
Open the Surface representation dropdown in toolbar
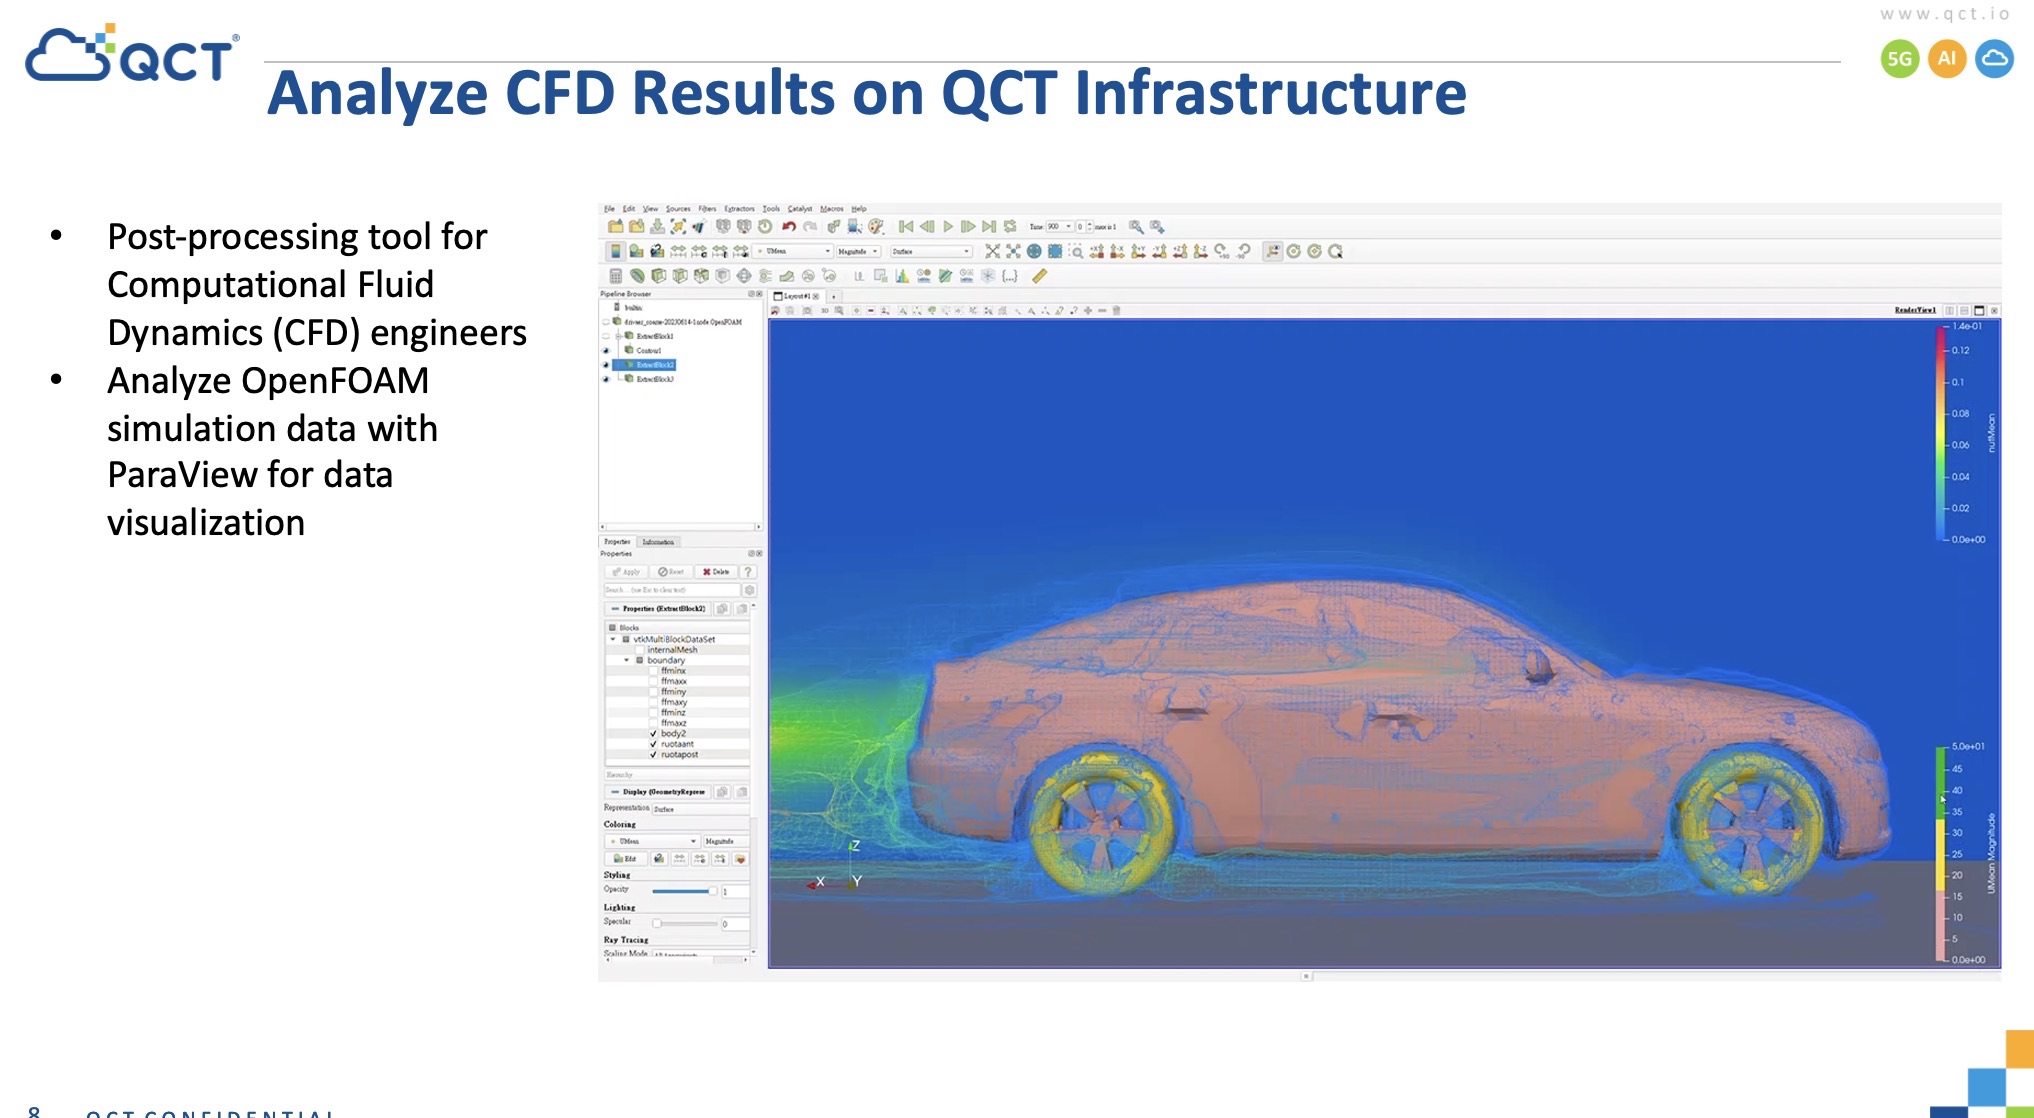[x=930, y=252]
